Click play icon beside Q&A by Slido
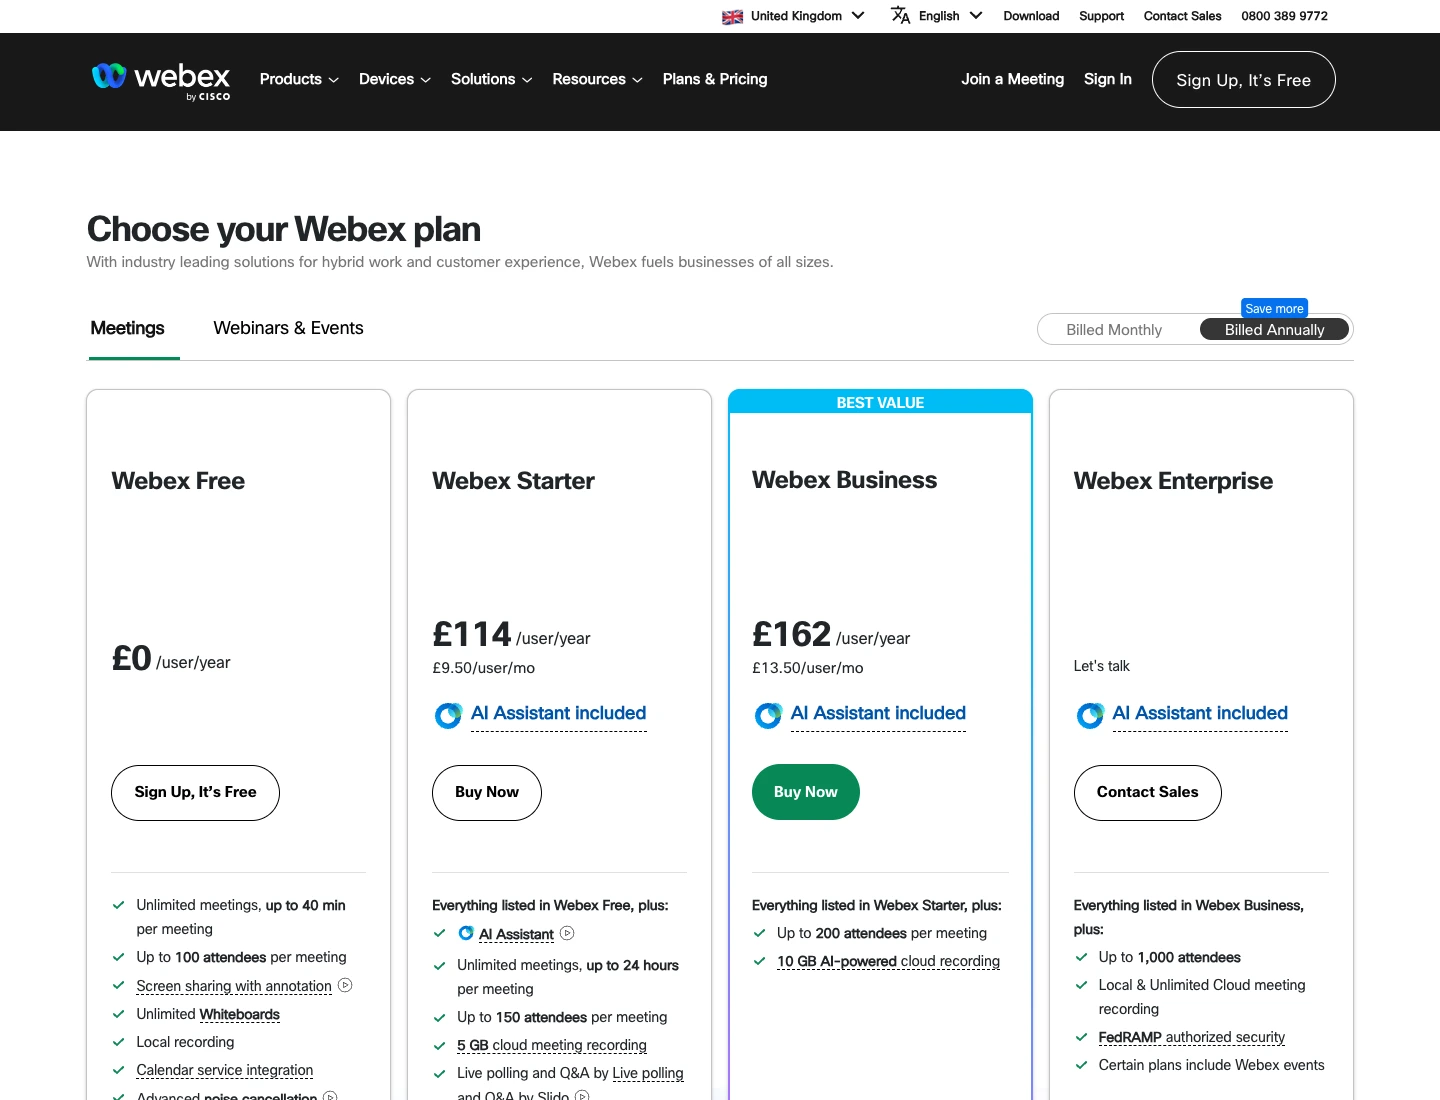Screen dimensions: 1440x1100 click(x=582, y=1096)
